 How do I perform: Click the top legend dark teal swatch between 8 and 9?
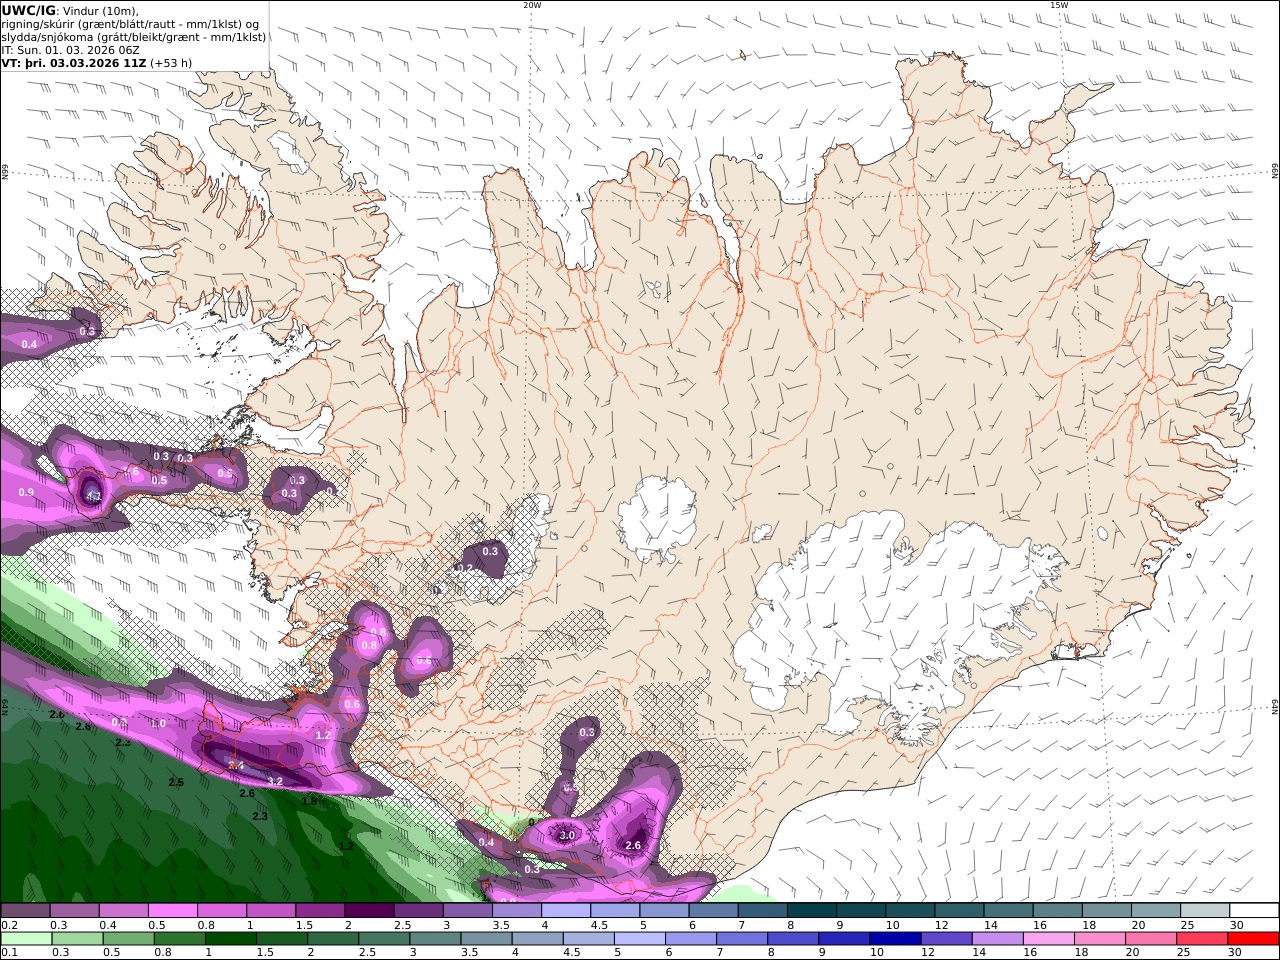812,911
